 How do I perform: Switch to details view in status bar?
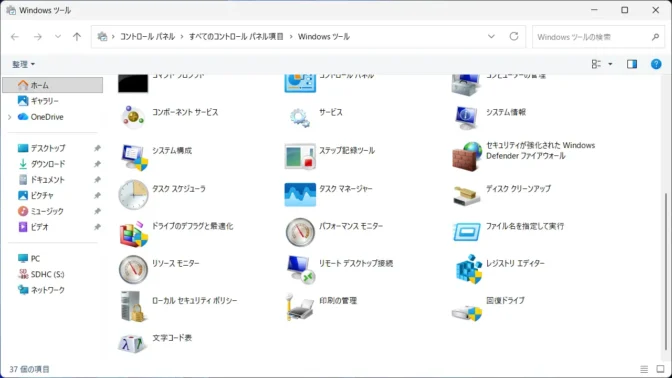(644, 369)
